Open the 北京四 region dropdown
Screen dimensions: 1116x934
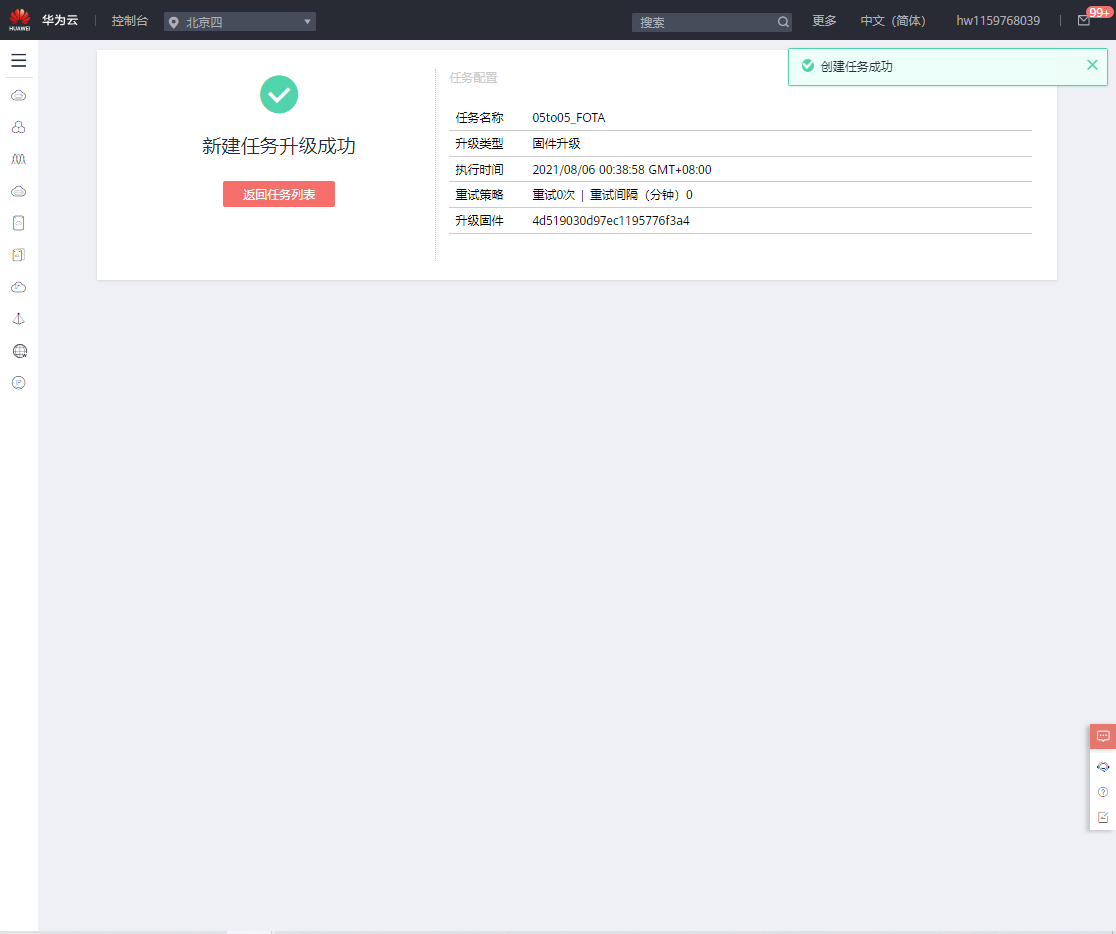[x=240, y=22]
